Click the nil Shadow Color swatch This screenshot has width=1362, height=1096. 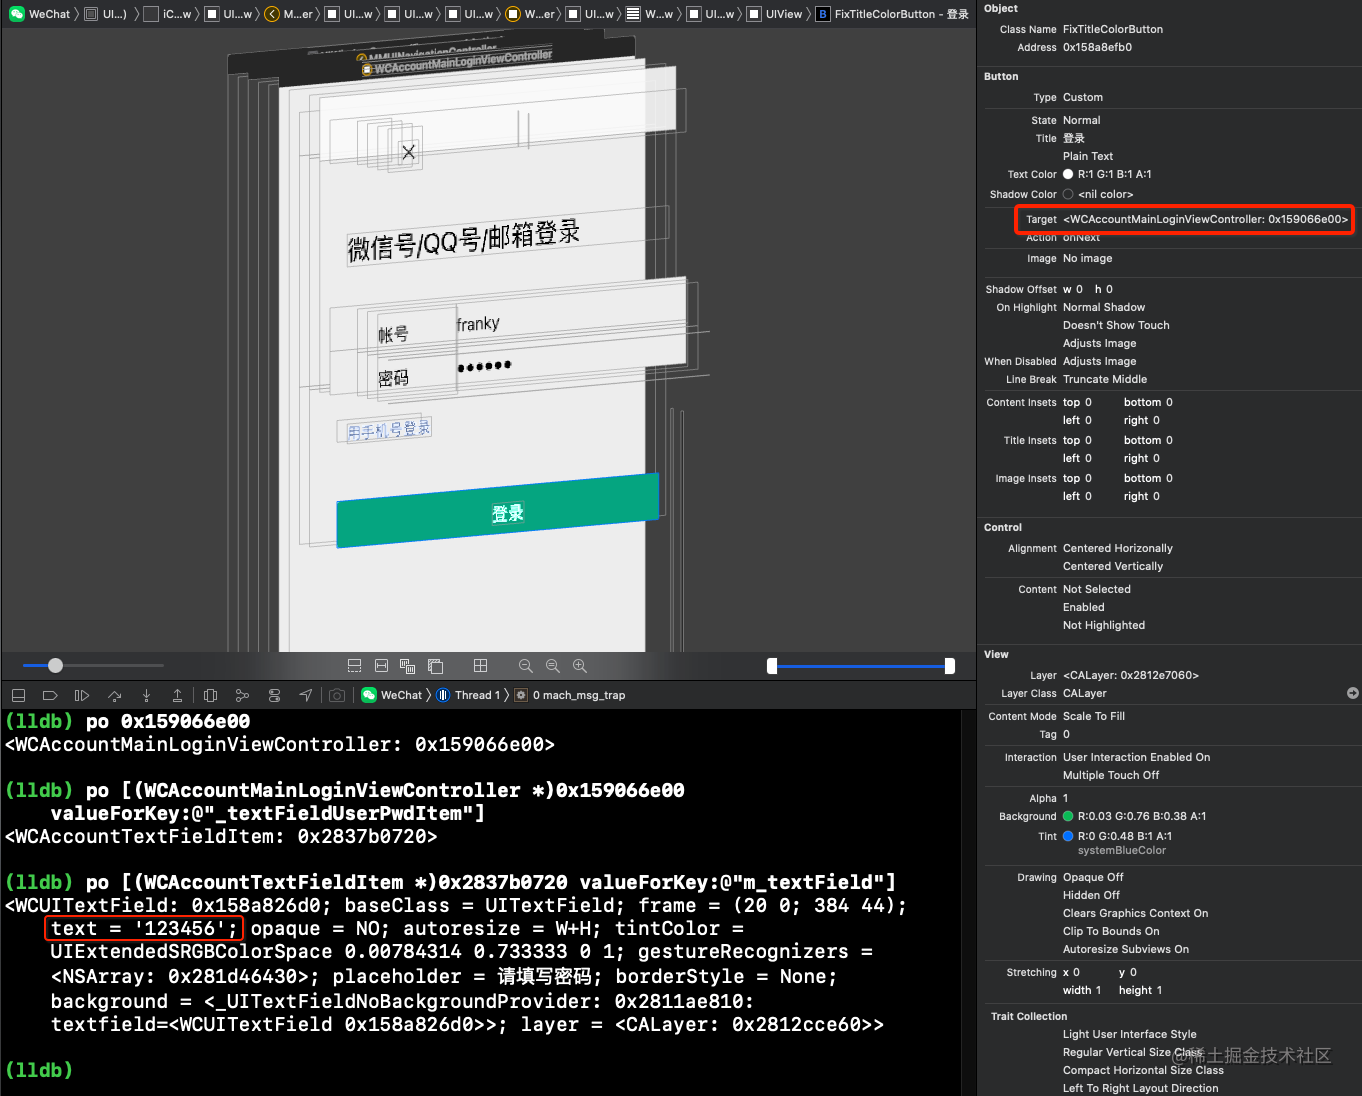click(x=1068, y=194)
